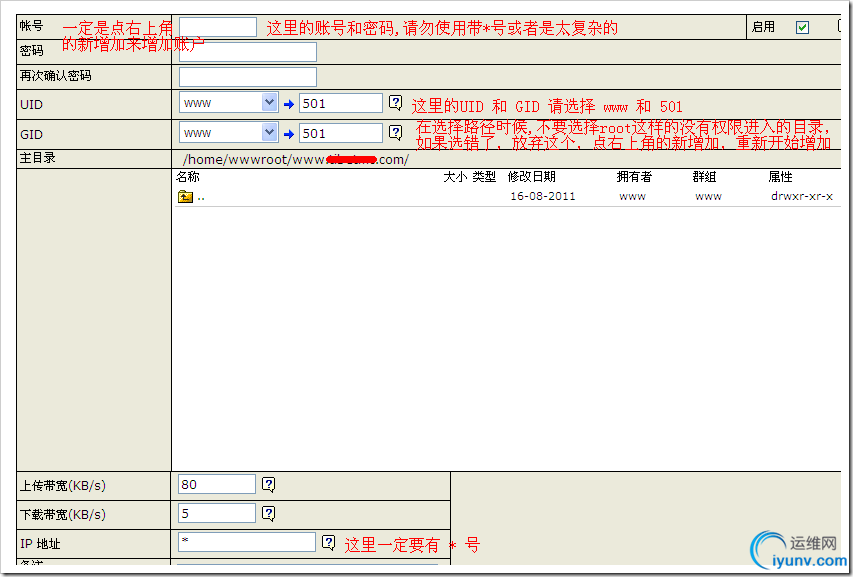This screenshot has height=577, width=853.
Task: Toggle the 启用 (enabled) checkbox
Action: tap(802, 27)
